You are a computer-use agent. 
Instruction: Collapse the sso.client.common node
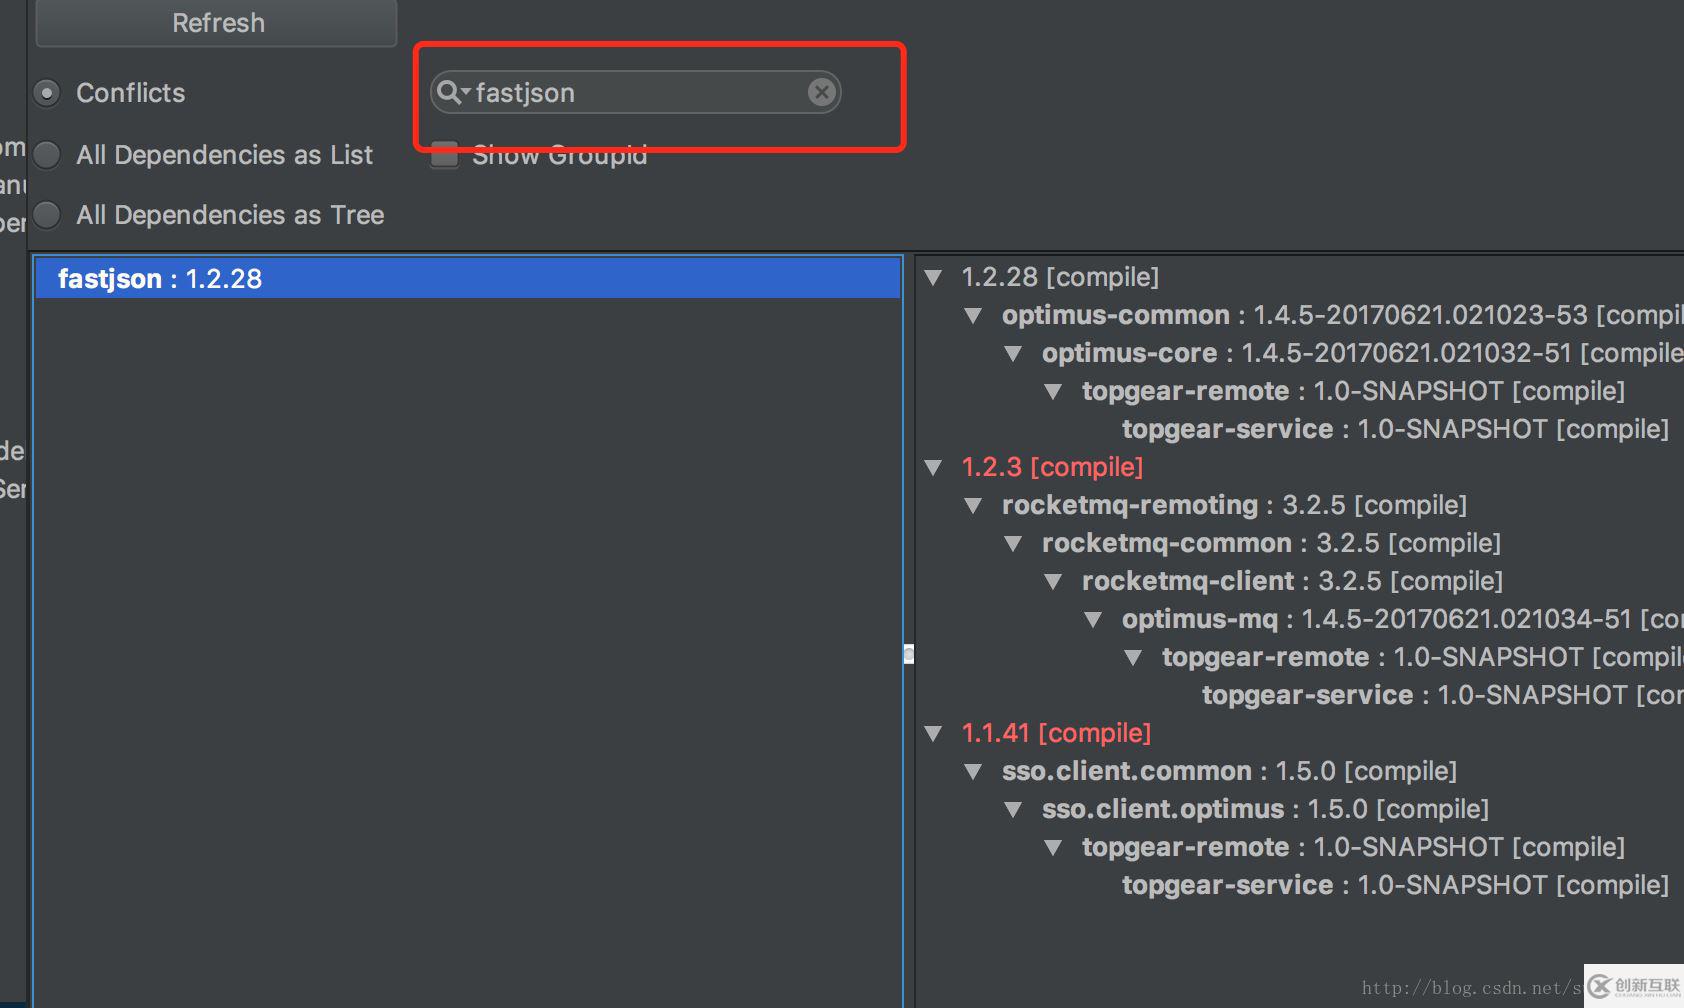pos(974,772)
